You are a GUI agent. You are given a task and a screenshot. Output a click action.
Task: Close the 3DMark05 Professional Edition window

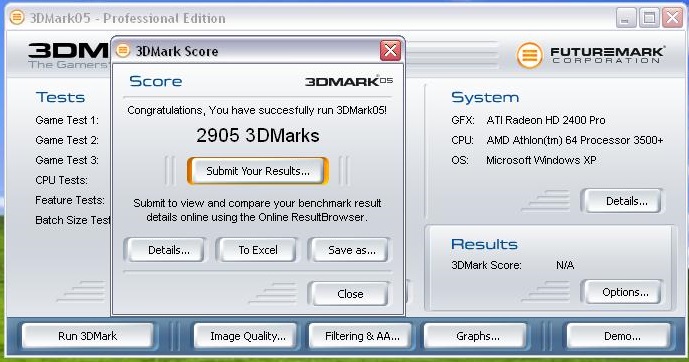tap(672, 18)
